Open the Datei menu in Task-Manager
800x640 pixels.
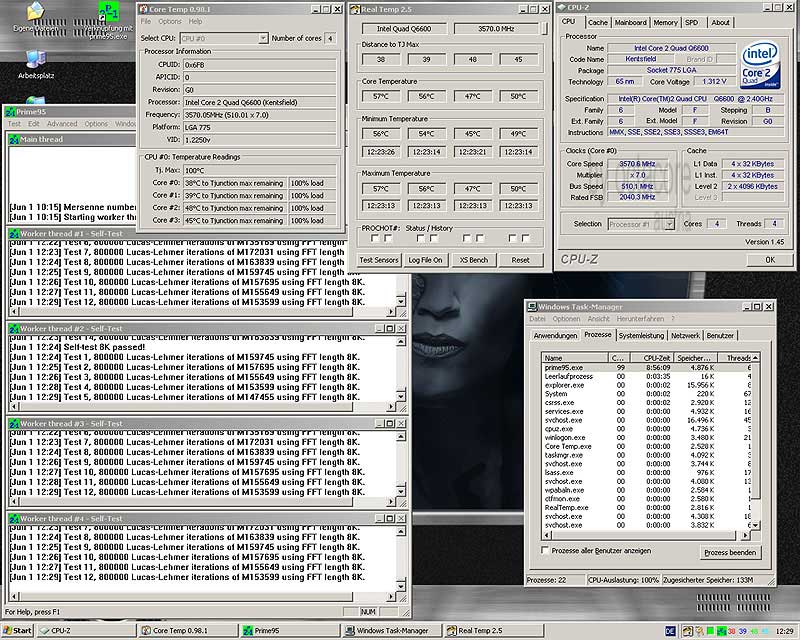click(x=537, y=318)
